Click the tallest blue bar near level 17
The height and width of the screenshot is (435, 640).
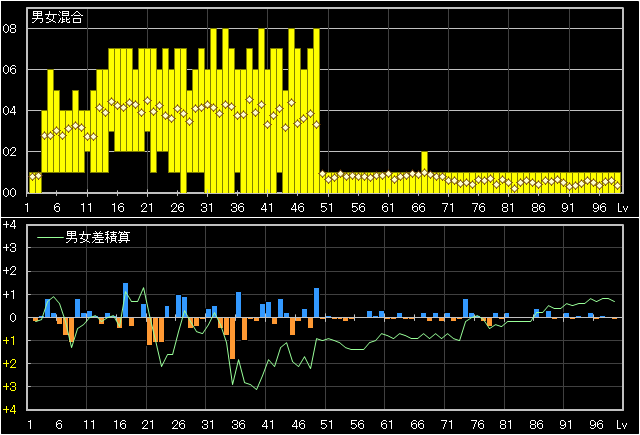point(126,300)
